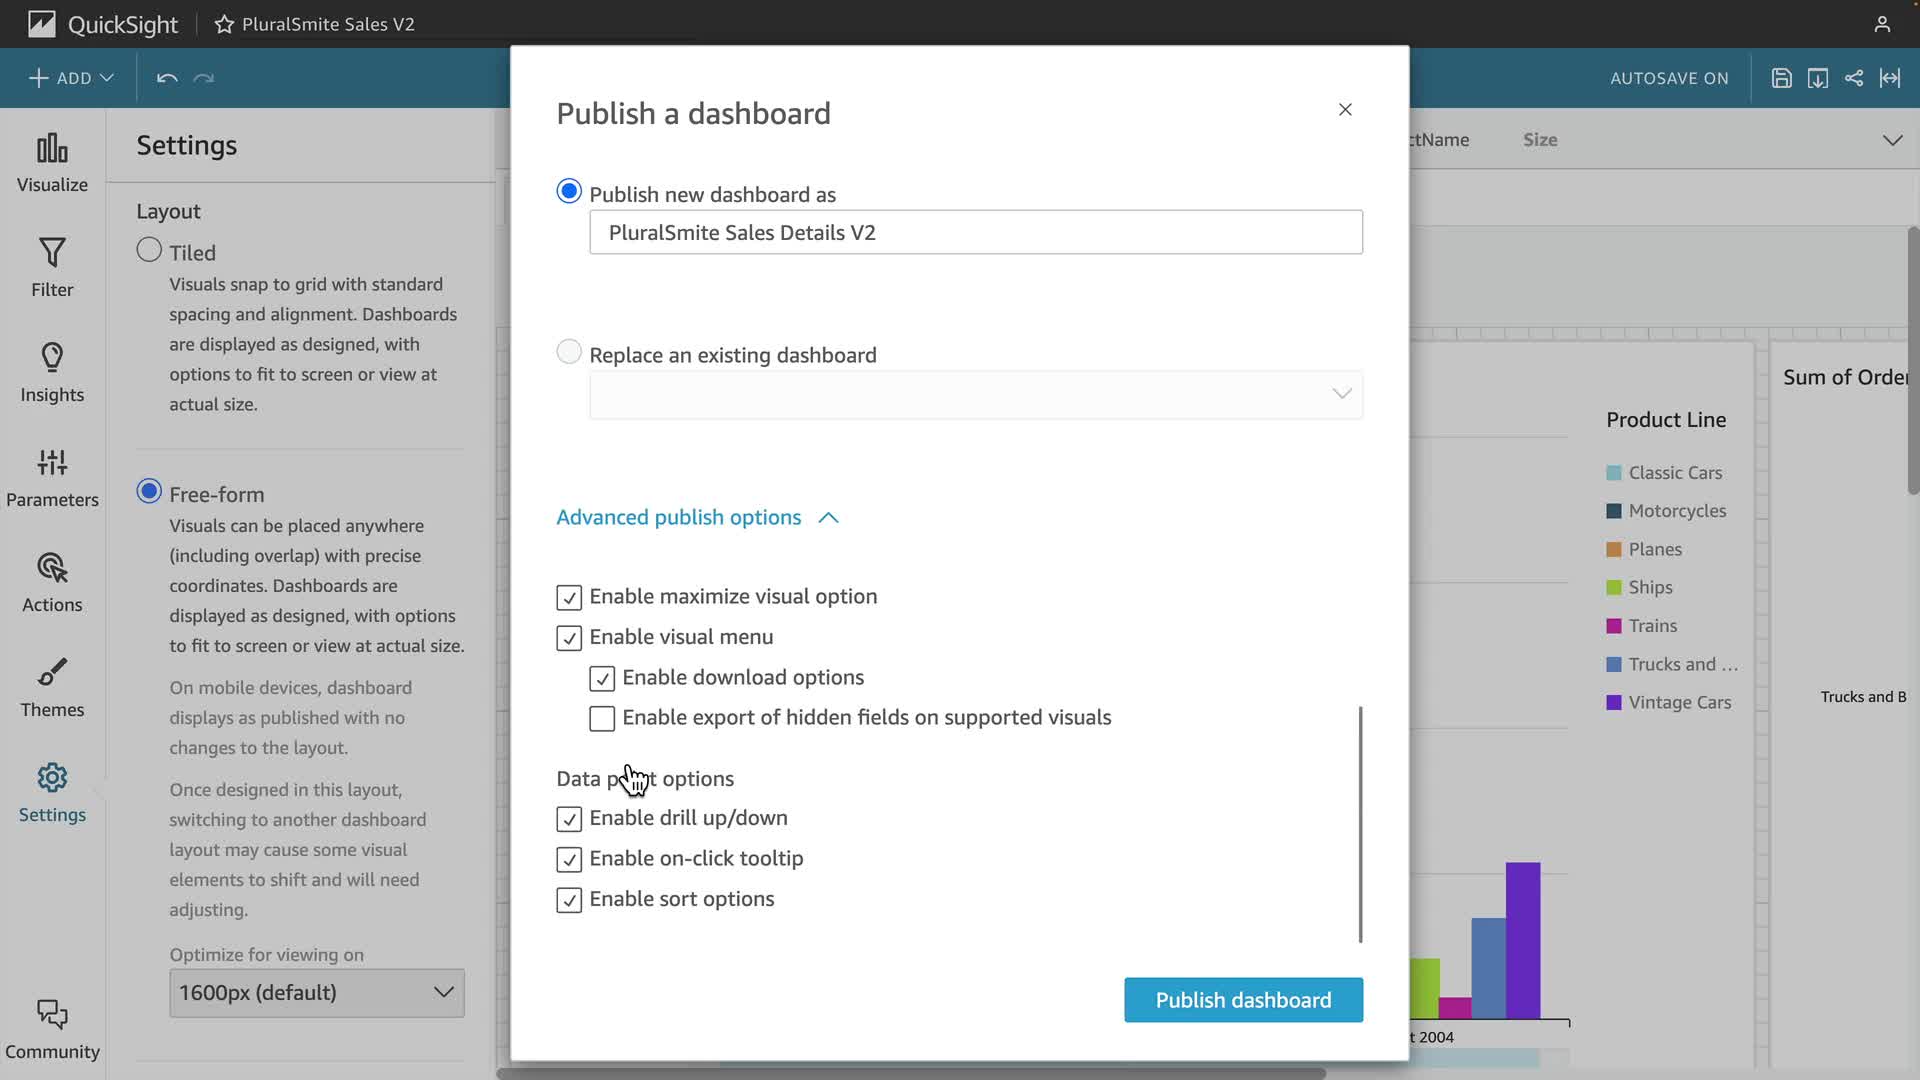Click the share icon in toolbar
Screen dimensions: 1920x1080
tap(1854, 78)
